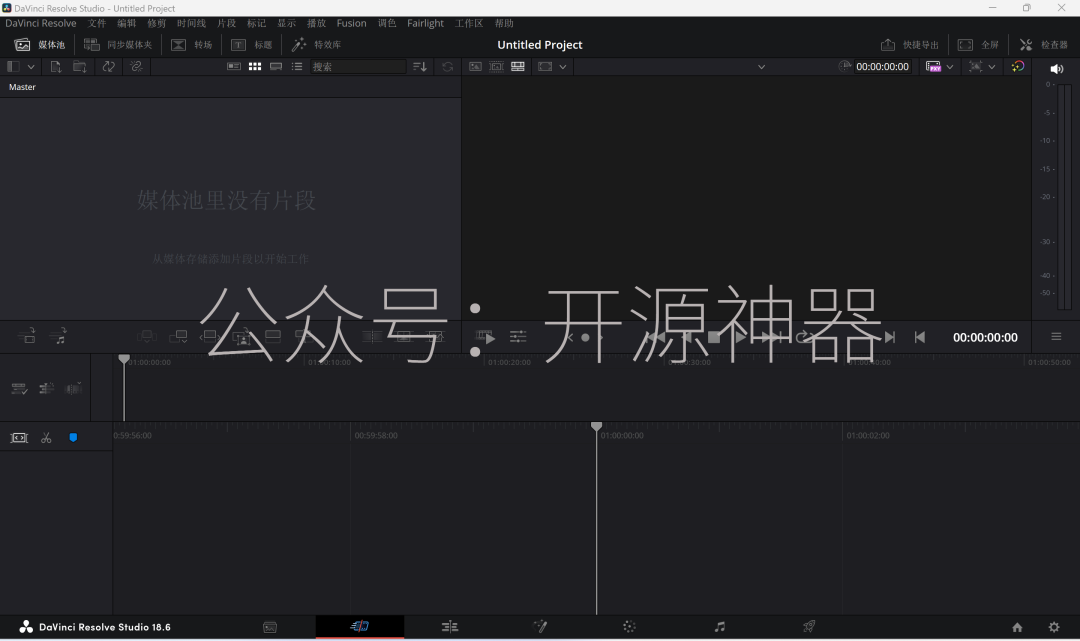This screenshot has width=1080, height=641.
Task: Switch media pool to thumbnail grid view
Action: click(x=255, y=67)
